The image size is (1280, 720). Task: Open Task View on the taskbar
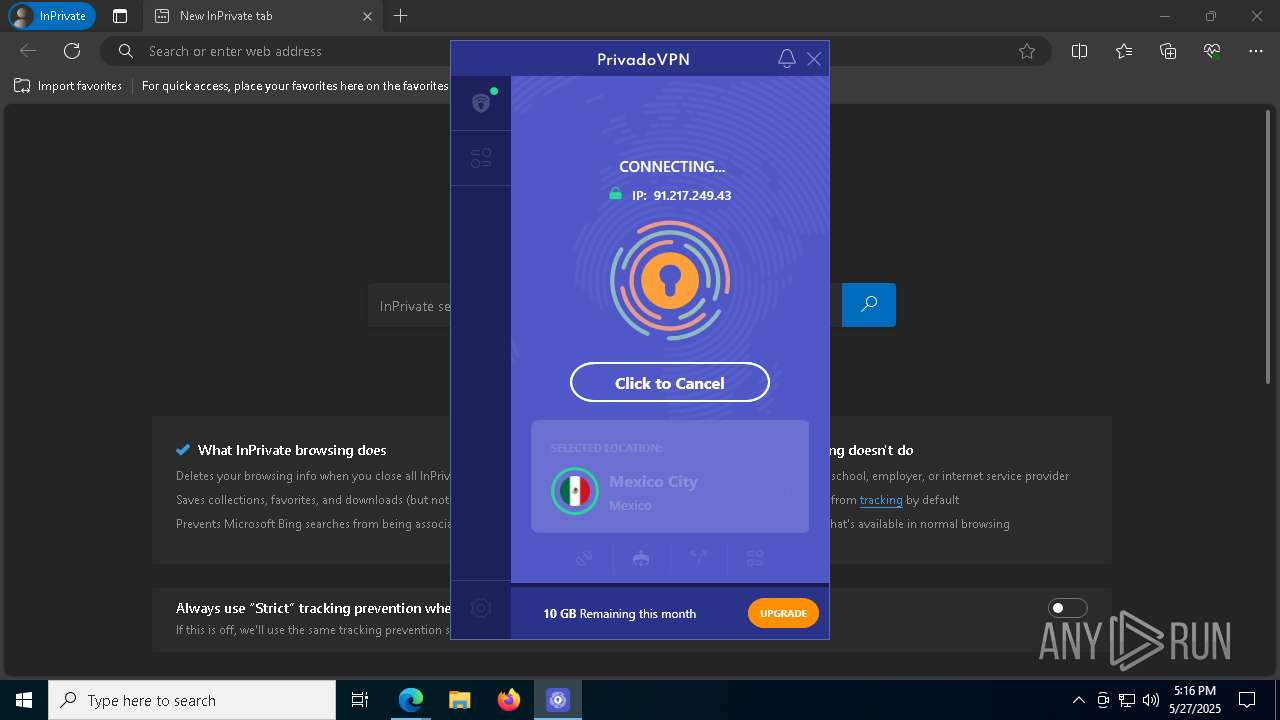tap(360, 700)
